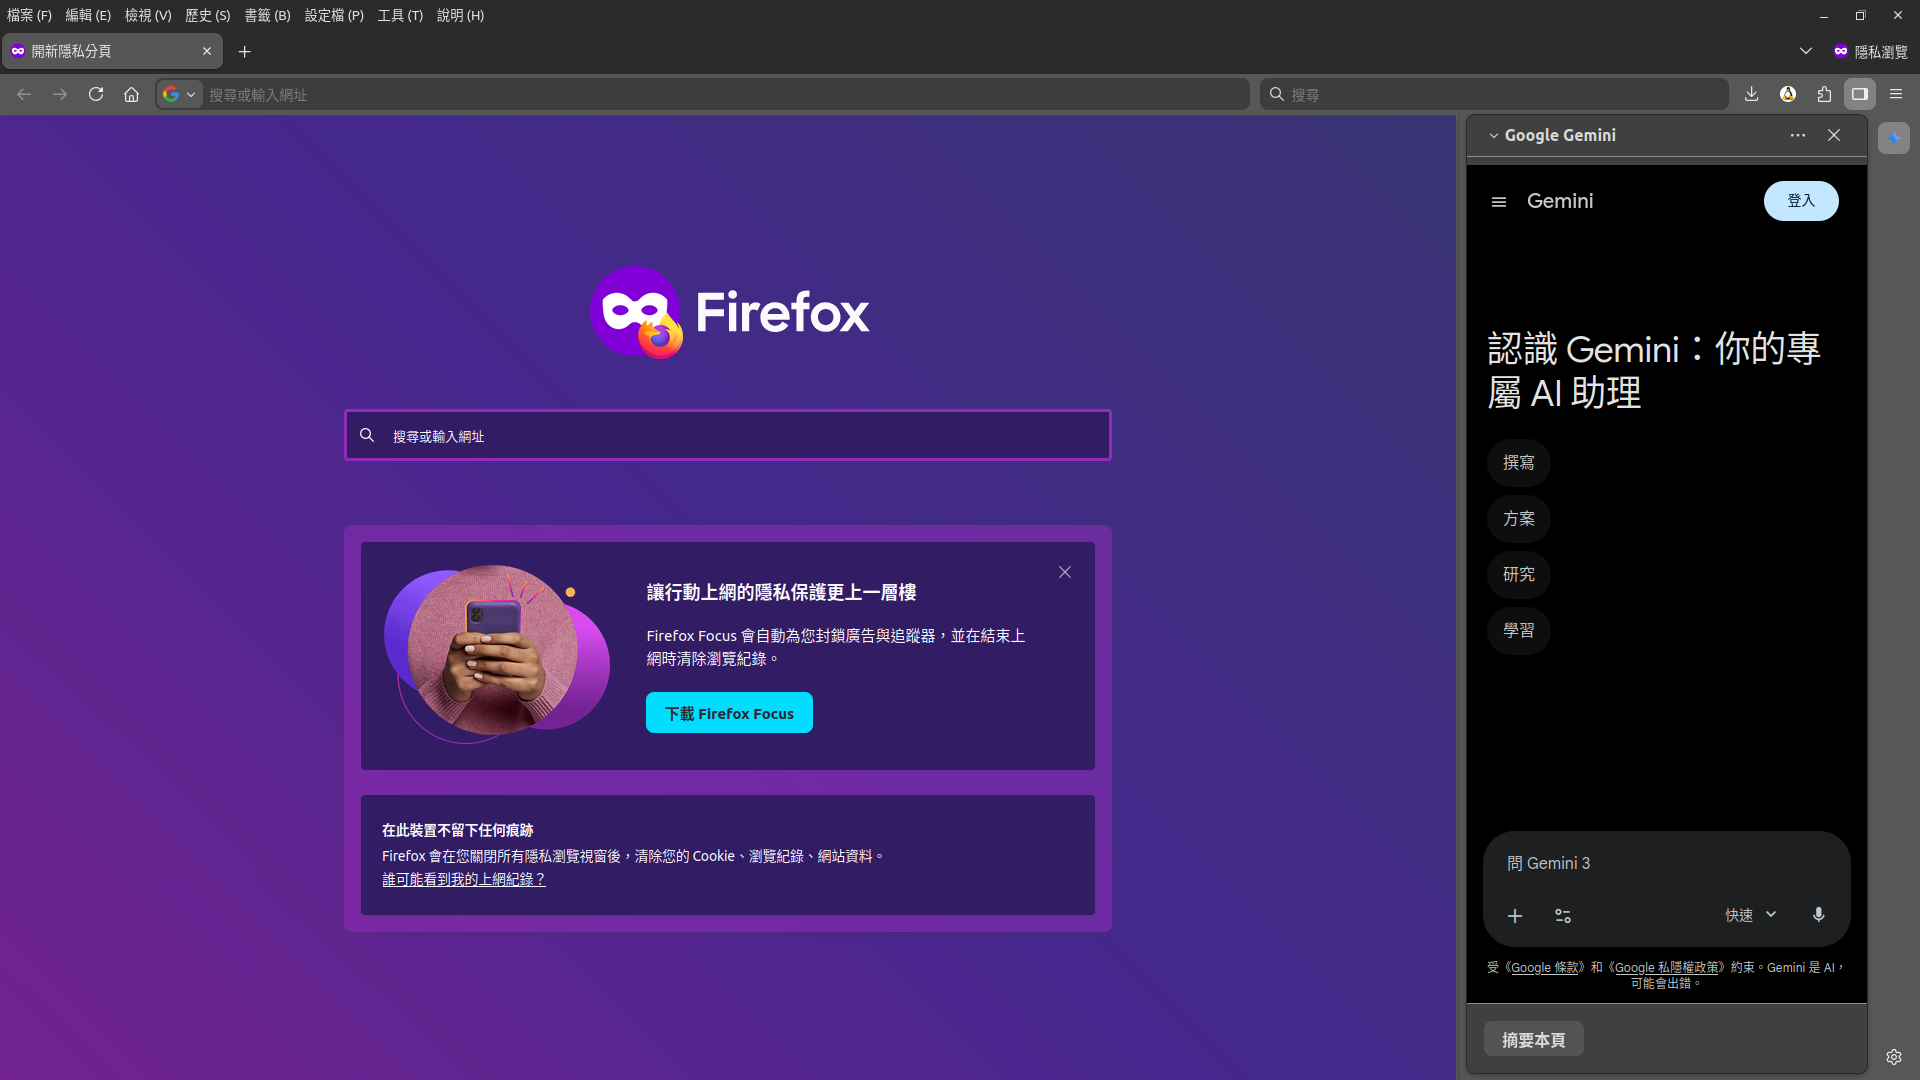Select the 開新隱私分頁 tab
The width and height of the screenshot is (1920, 1080).
[x=112, y=51]
